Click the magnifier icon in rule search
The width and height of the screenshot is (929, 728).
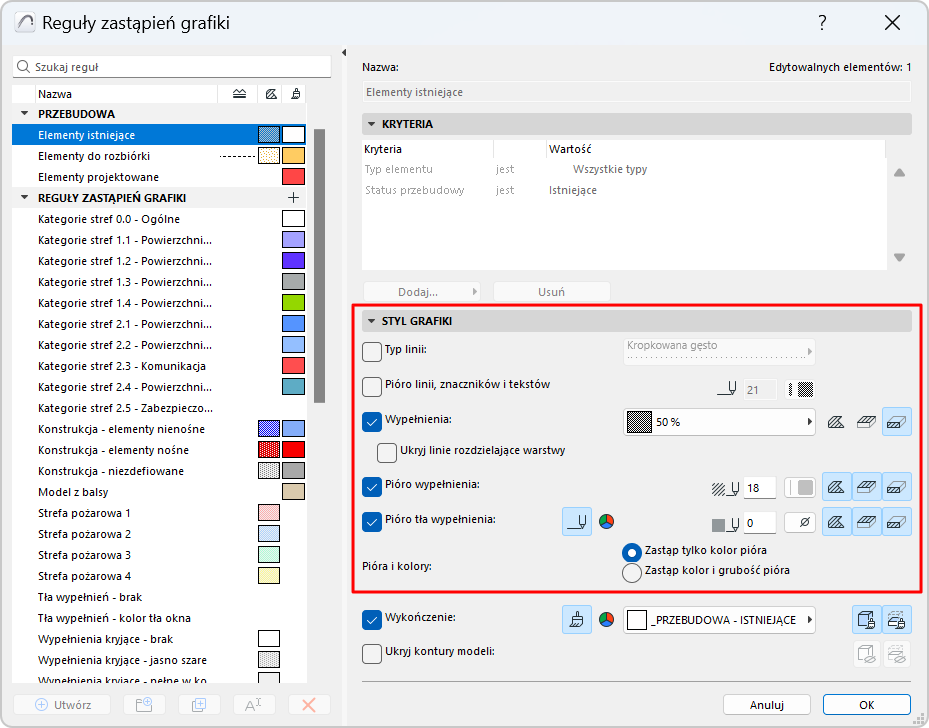(x=23, y=66)
